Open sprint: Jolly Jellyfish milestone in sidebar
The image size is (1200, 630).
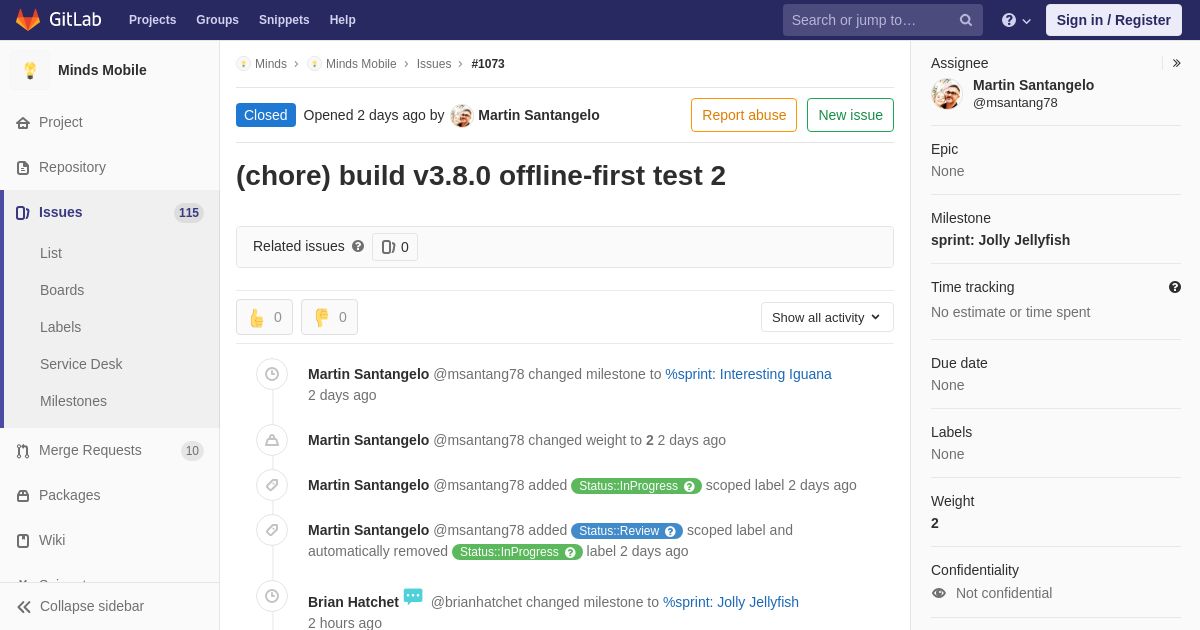[1000, 240]
